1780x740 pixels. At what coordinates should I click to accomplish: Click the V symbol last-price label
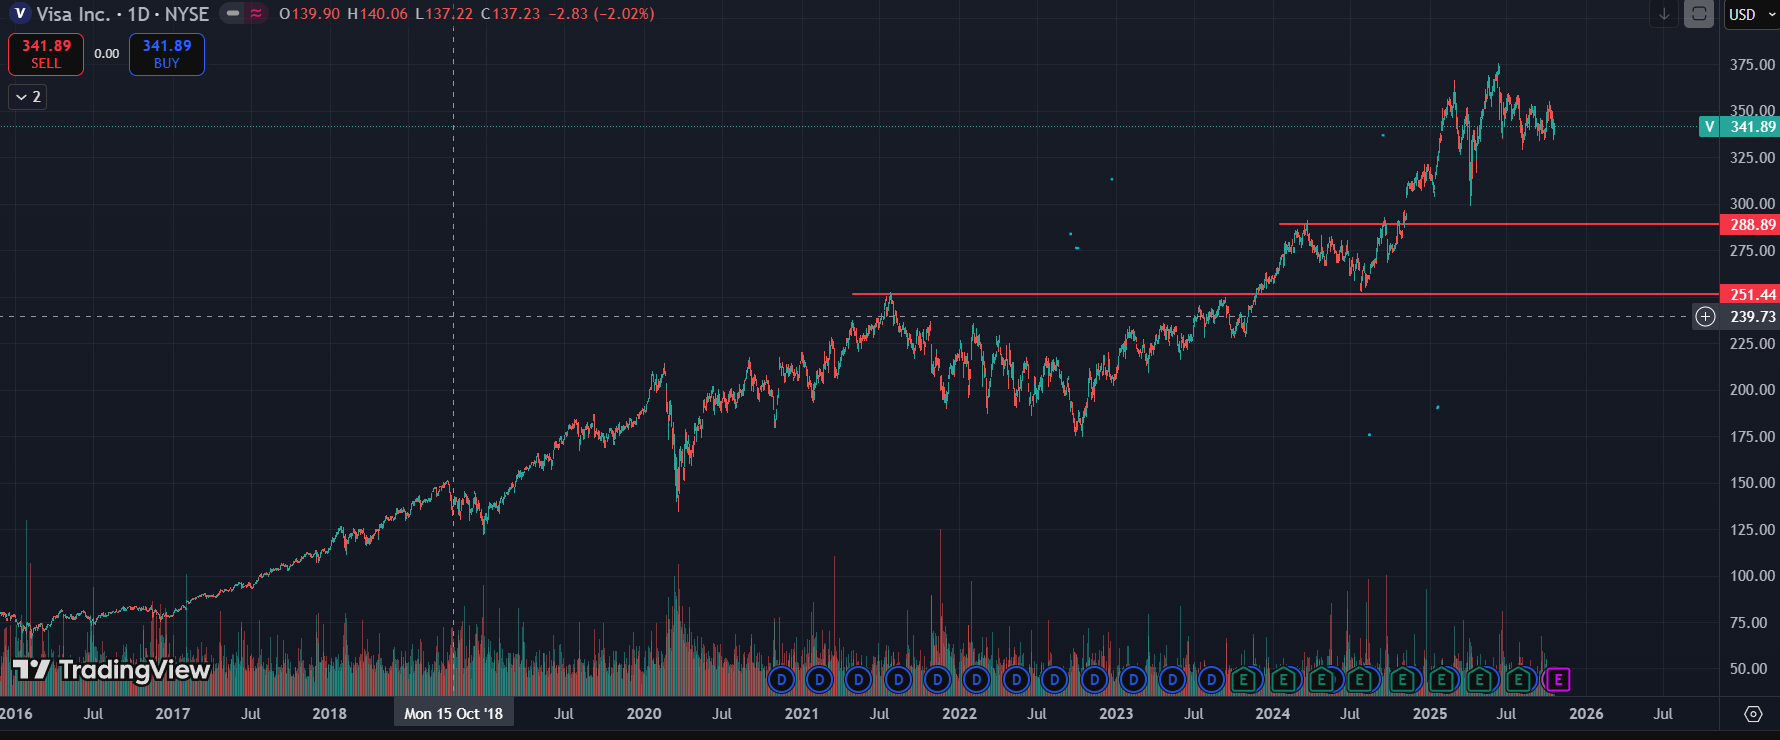(1710, 127)
